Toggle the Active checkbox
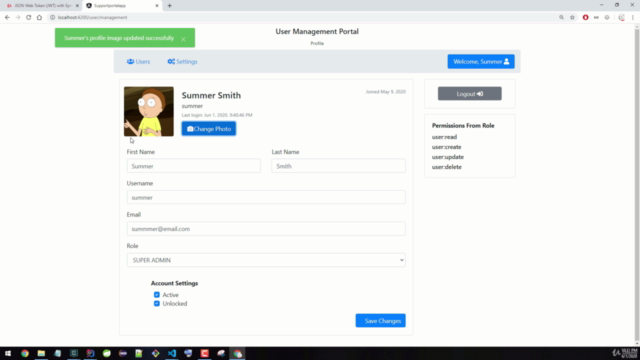This screenshot has height=360, width=640. pyautogui.click(x=157, y=295)
